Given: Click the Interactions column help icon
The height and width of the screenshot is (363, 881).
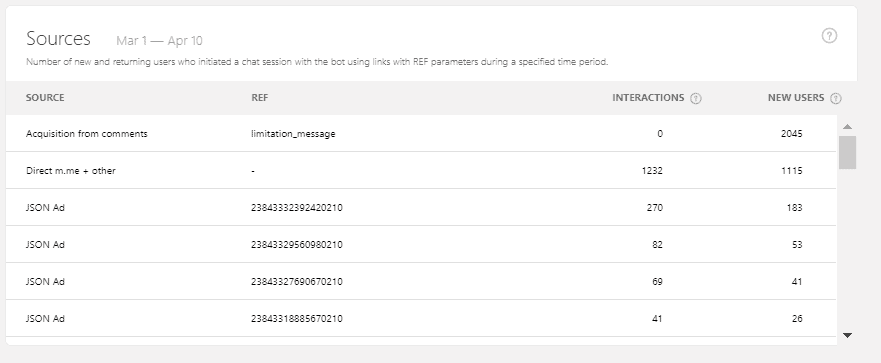Looking at the screenshot, I should pos(696,98).
